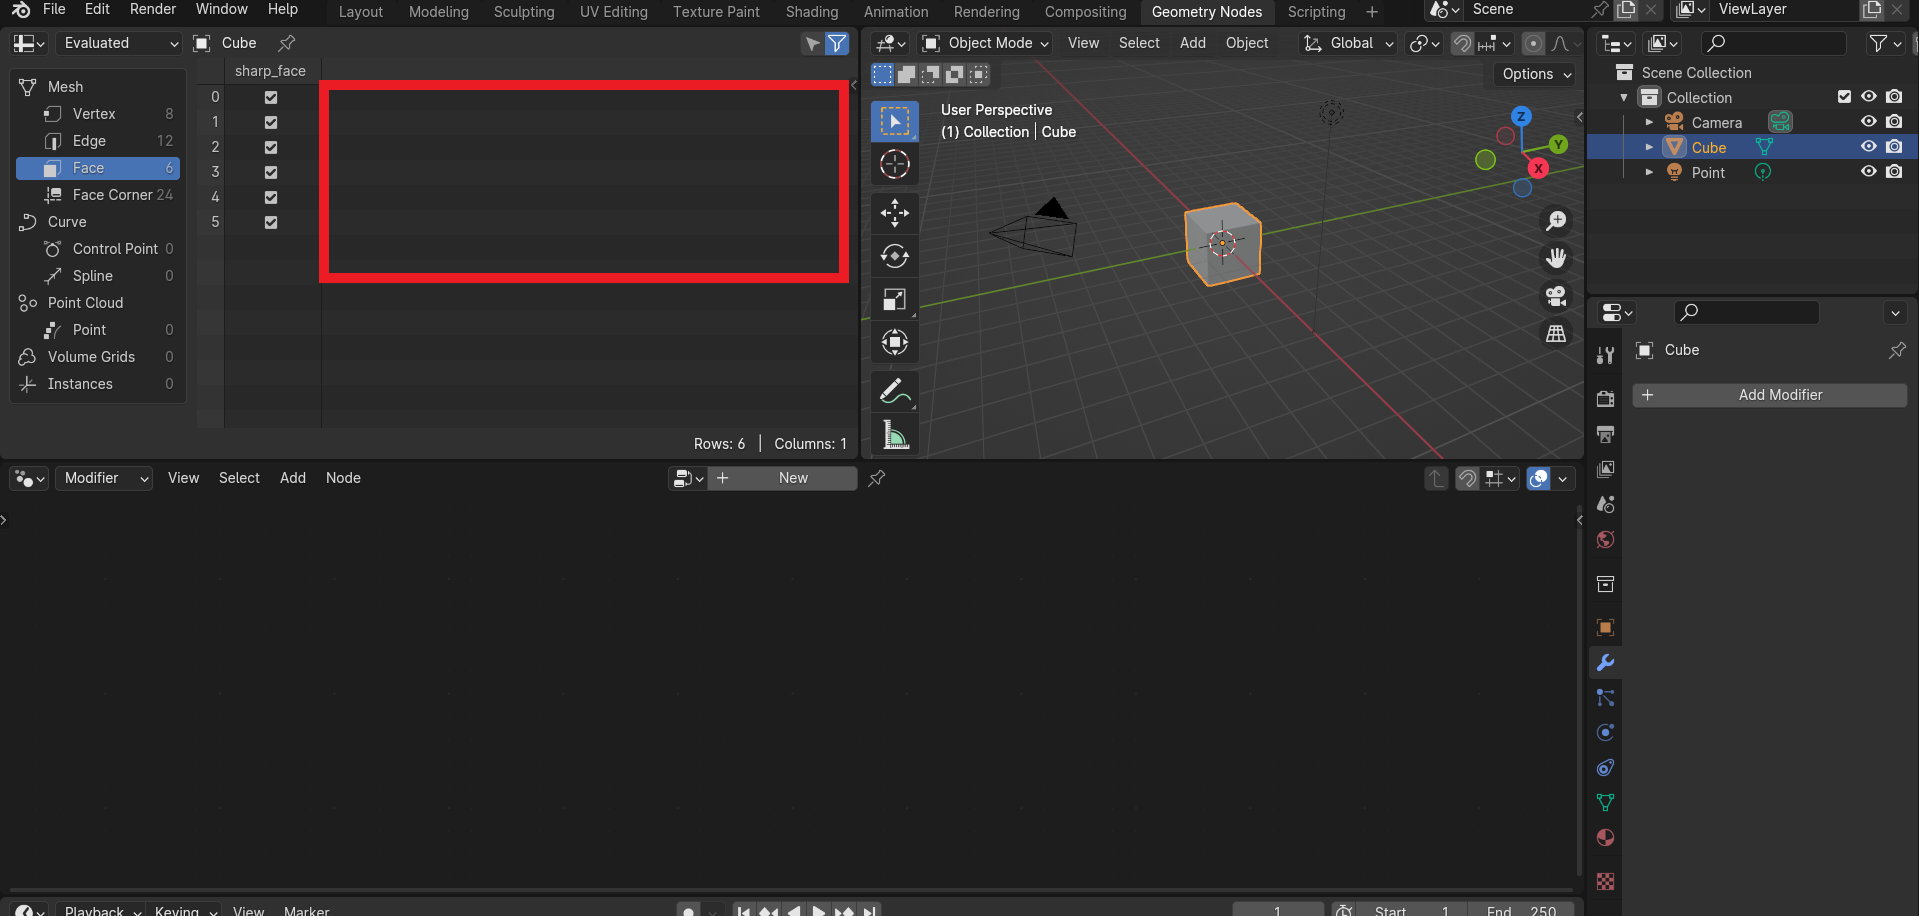Open the Modifier type dropdown in node editor
The height and width of the screenshot is (916, 1919).
(104, 478)
